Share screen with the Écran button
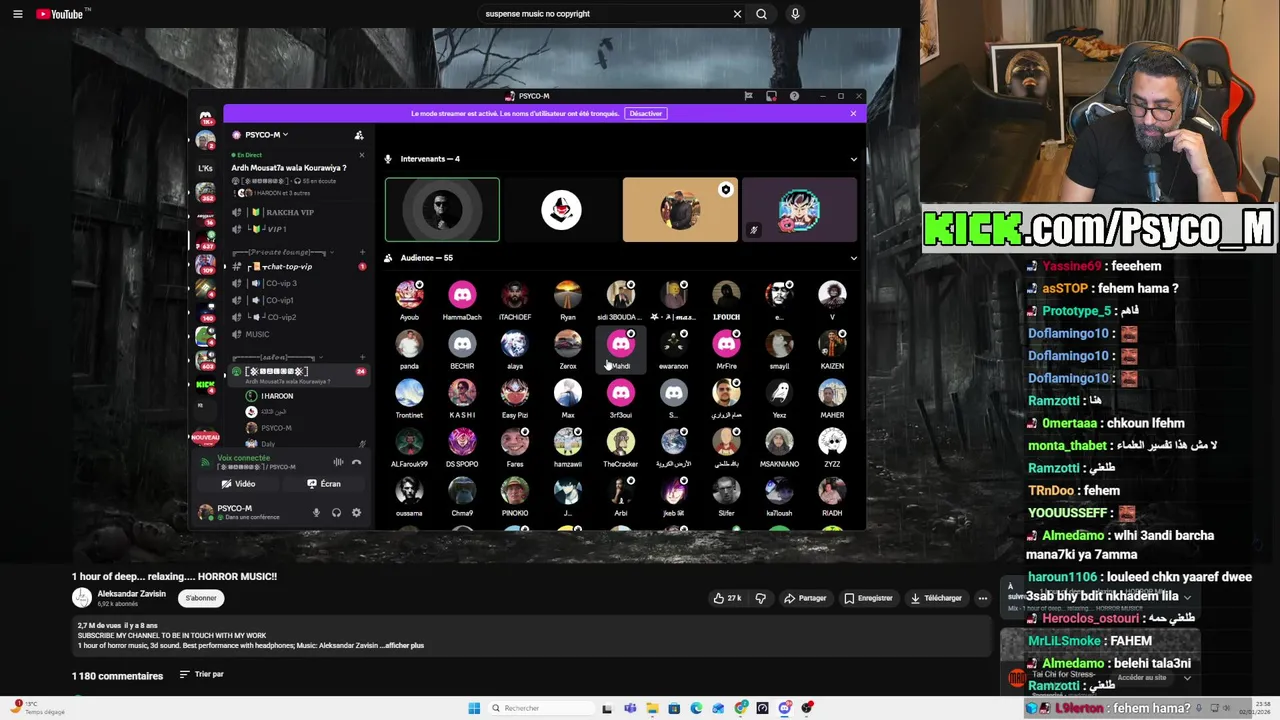The image size is (1280, 720). [324, 484]
